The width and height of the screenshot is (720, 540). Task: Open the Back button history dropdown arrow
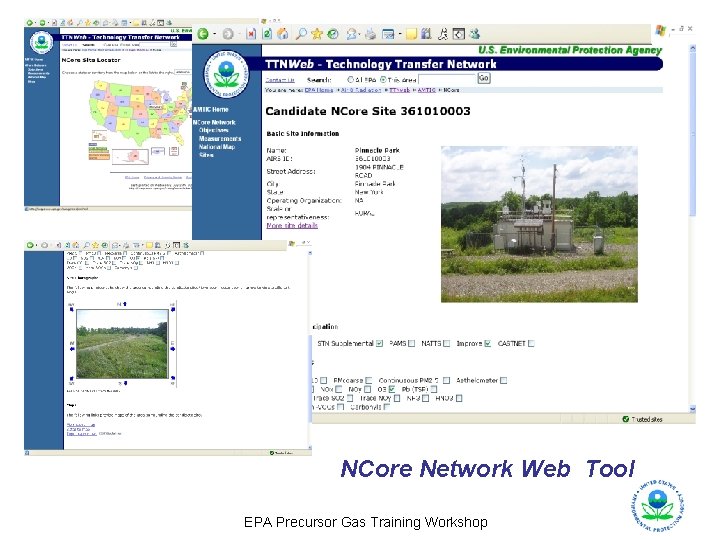[215, 34]
